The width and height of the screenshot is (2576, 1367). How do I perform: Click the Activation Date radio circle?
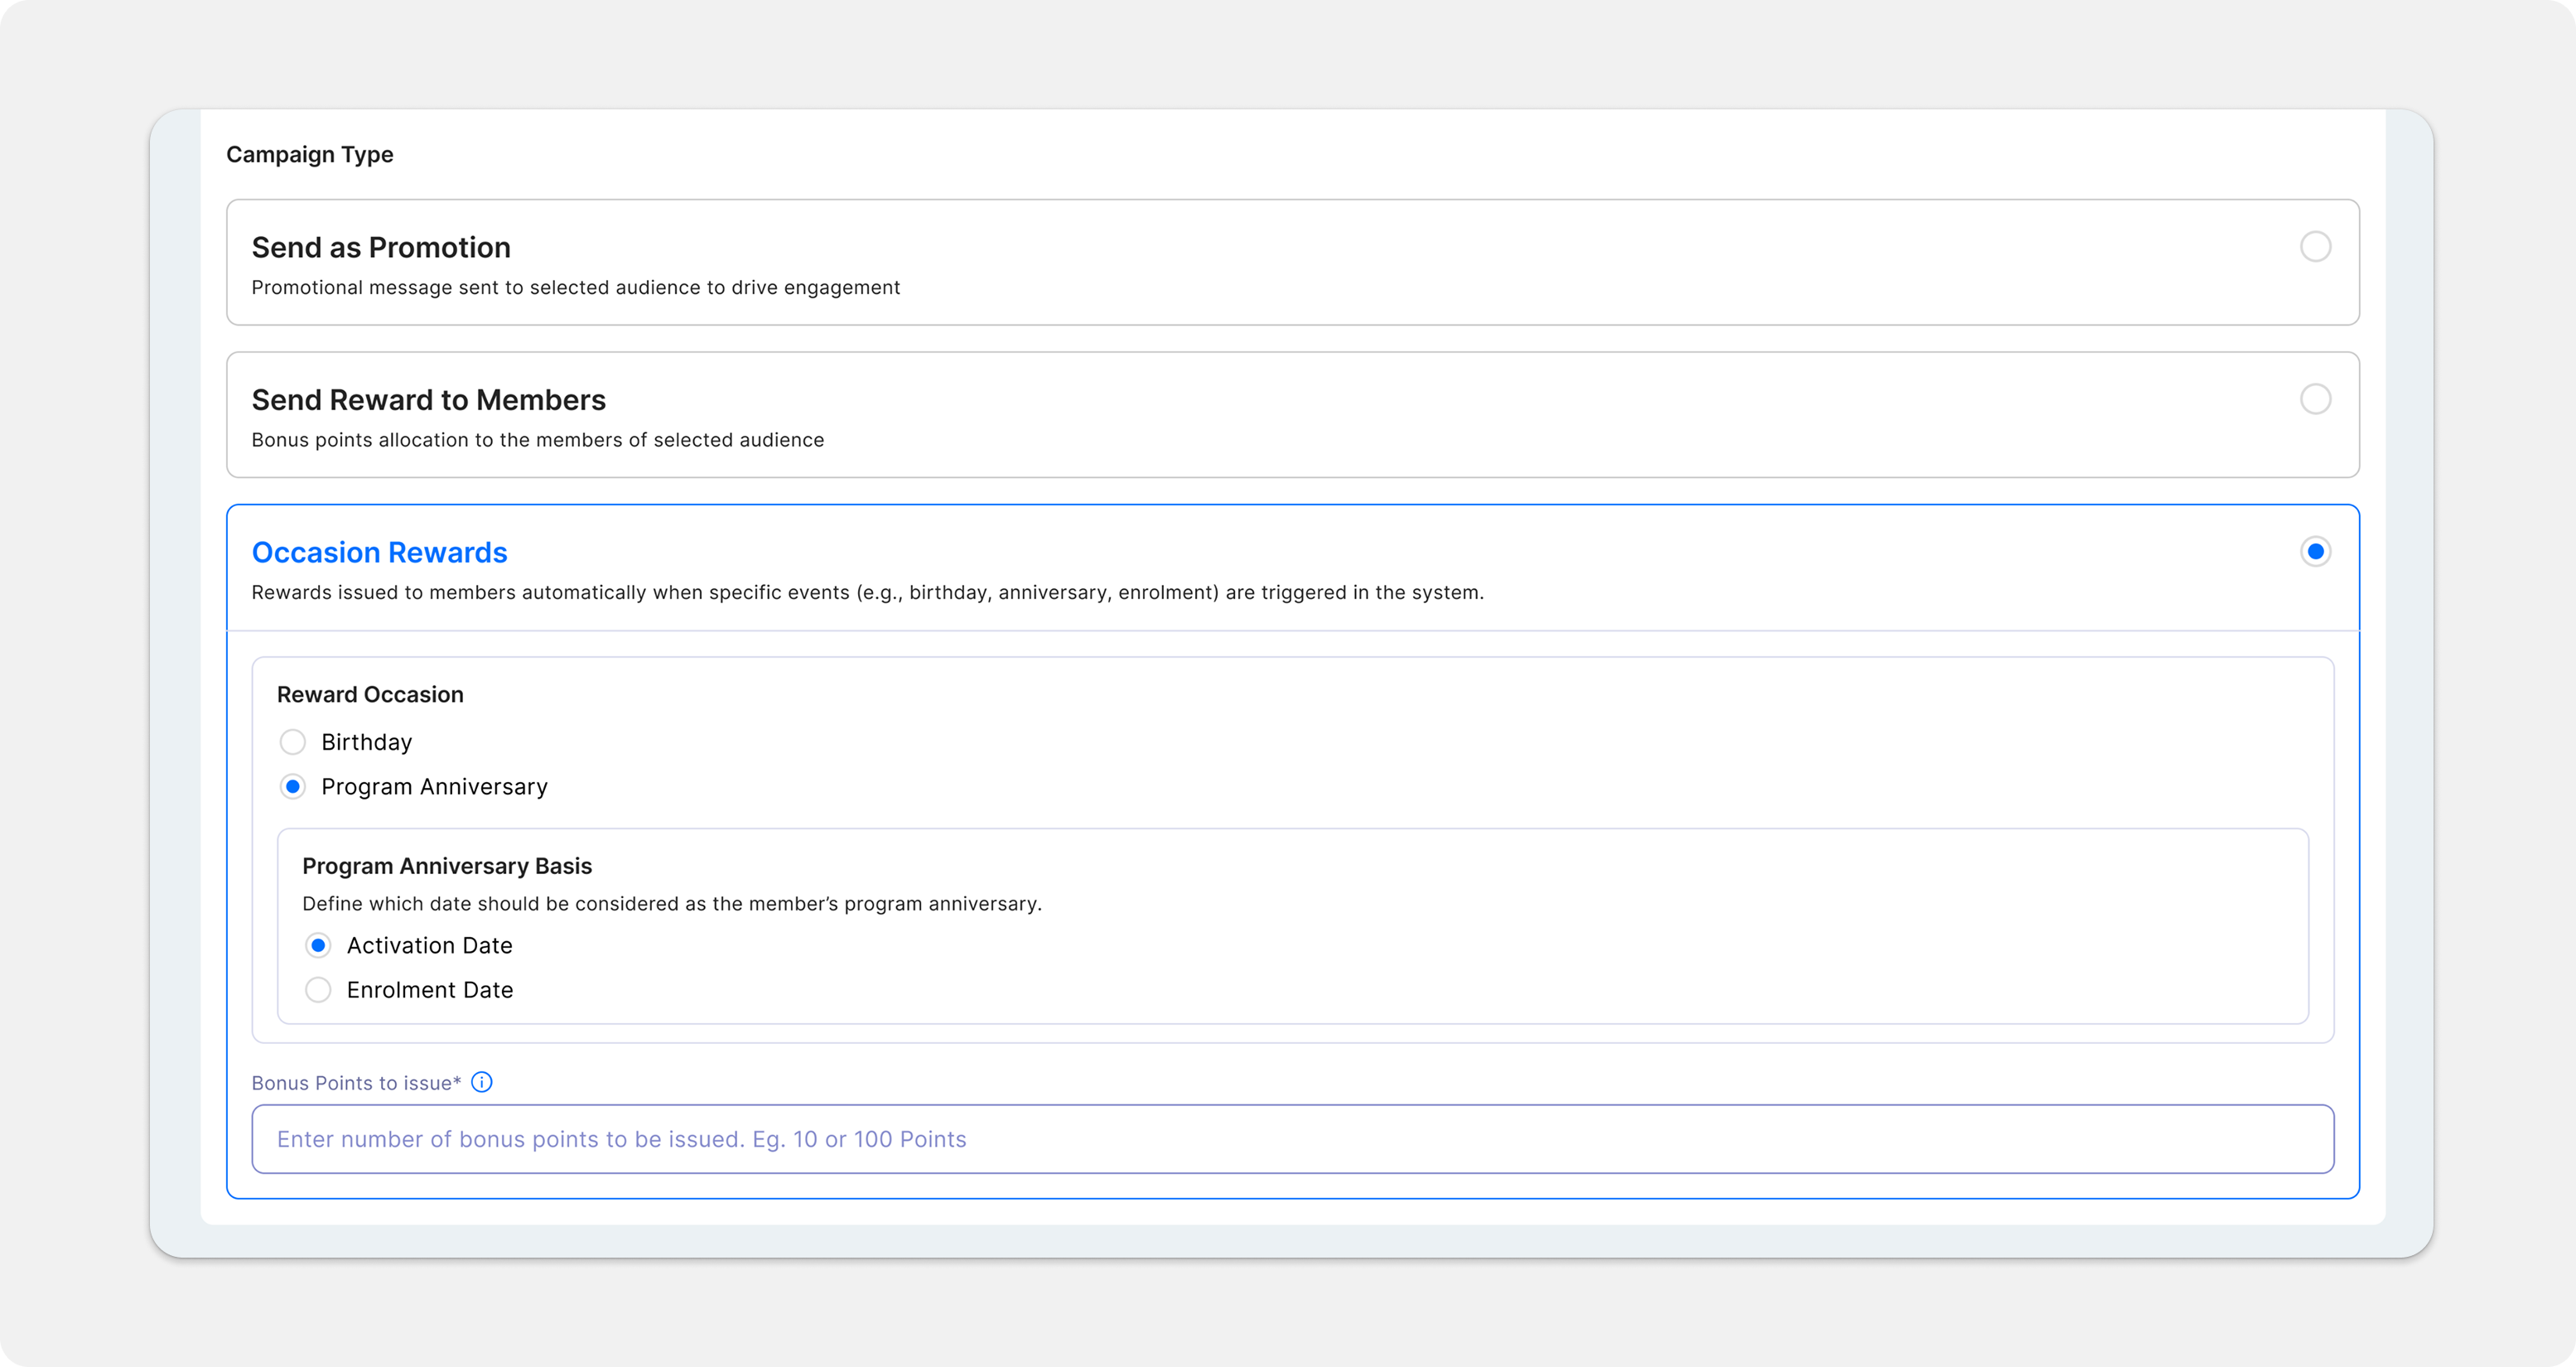click(318, 945)
